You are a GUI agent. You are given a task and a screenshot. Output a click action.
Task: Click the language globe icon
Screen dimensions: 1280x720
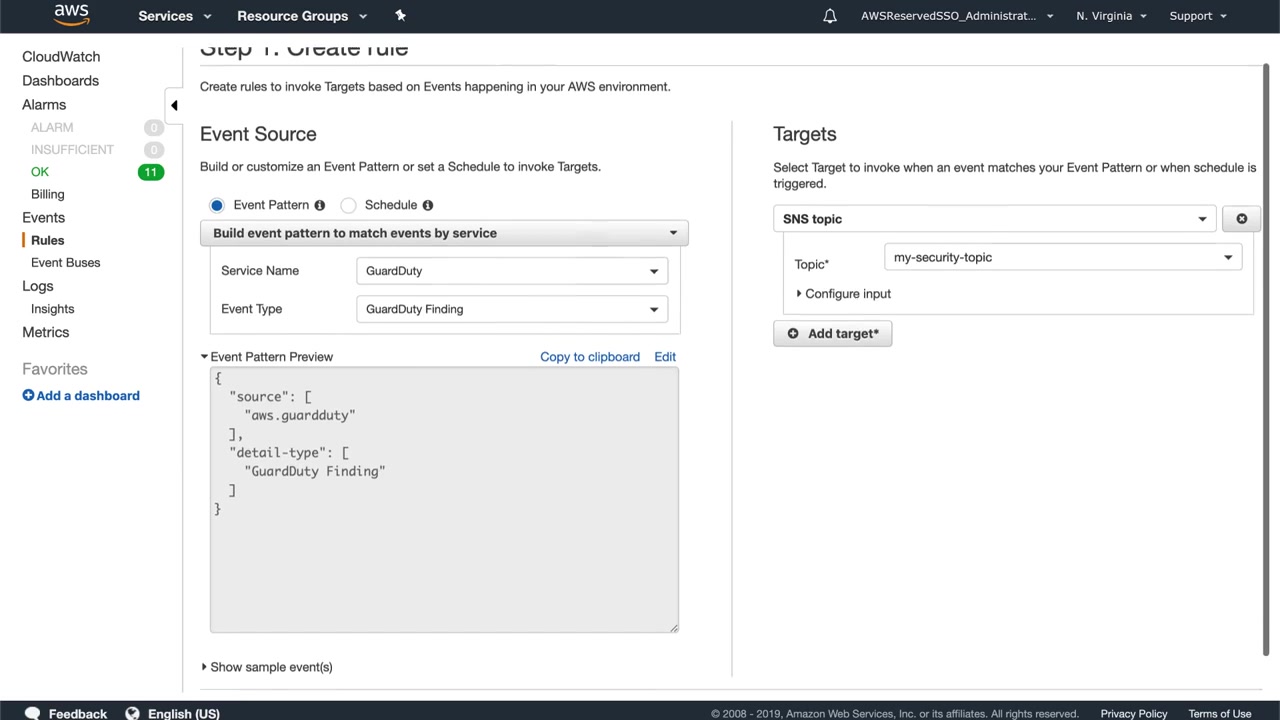click(x=132, y=713)
